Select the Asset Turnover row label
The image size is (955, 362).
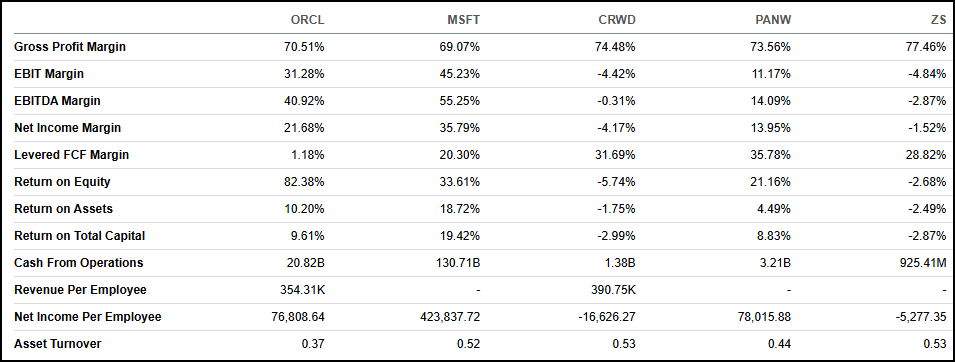coord(57,344)
